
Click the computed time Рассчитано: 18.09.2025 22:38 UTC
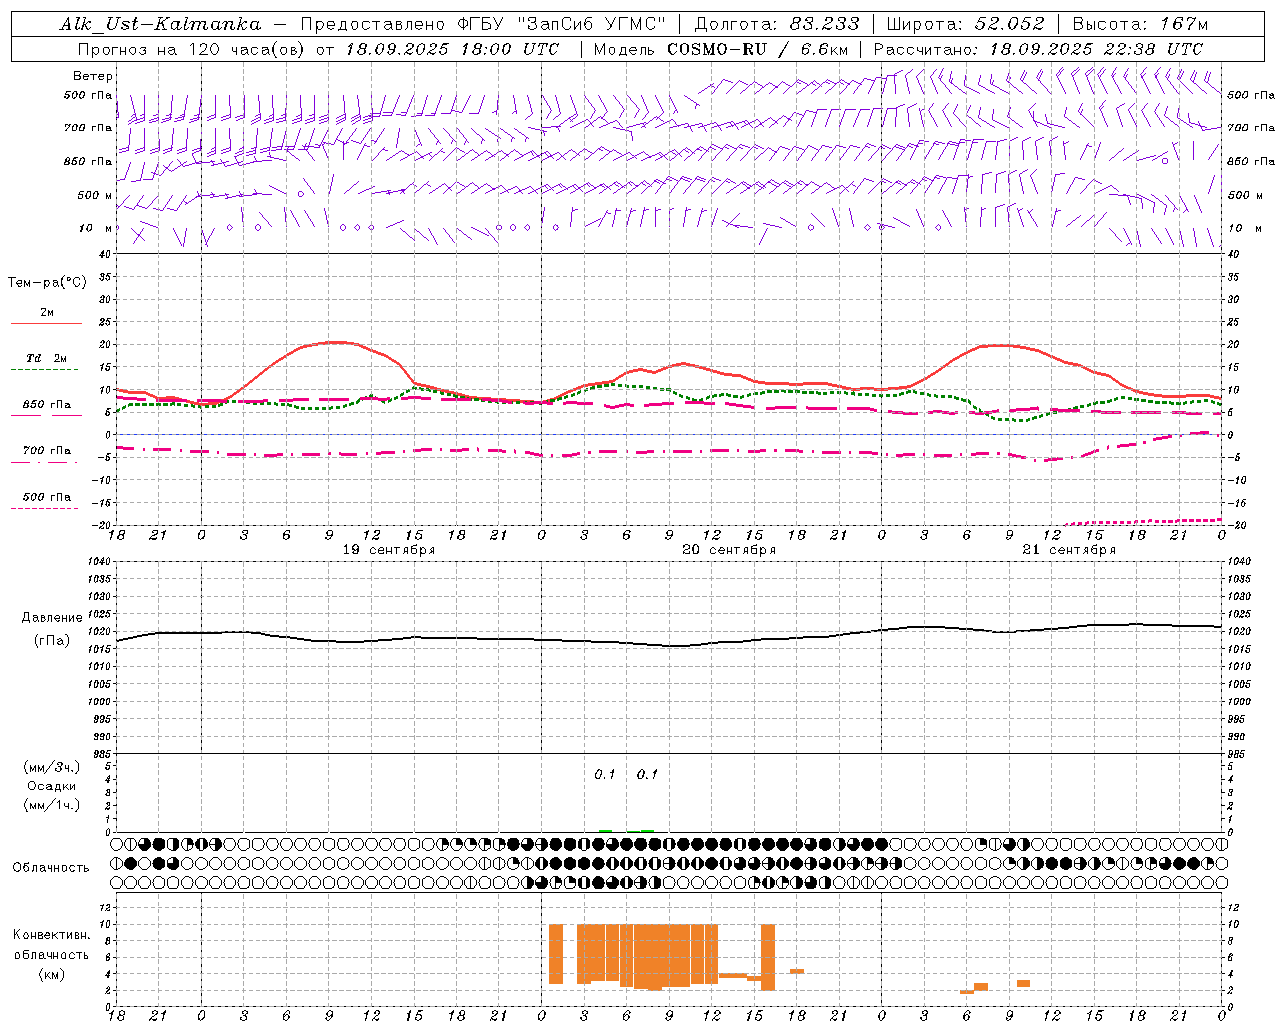[1038, 49]
